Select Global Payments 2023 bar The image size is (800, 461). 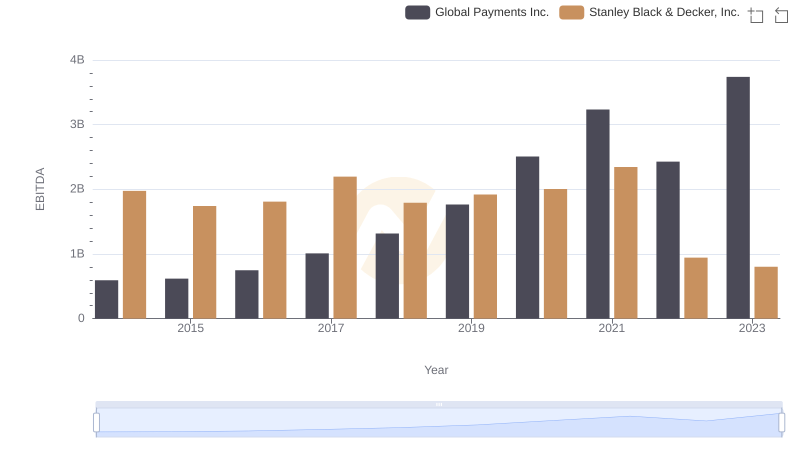738,198
